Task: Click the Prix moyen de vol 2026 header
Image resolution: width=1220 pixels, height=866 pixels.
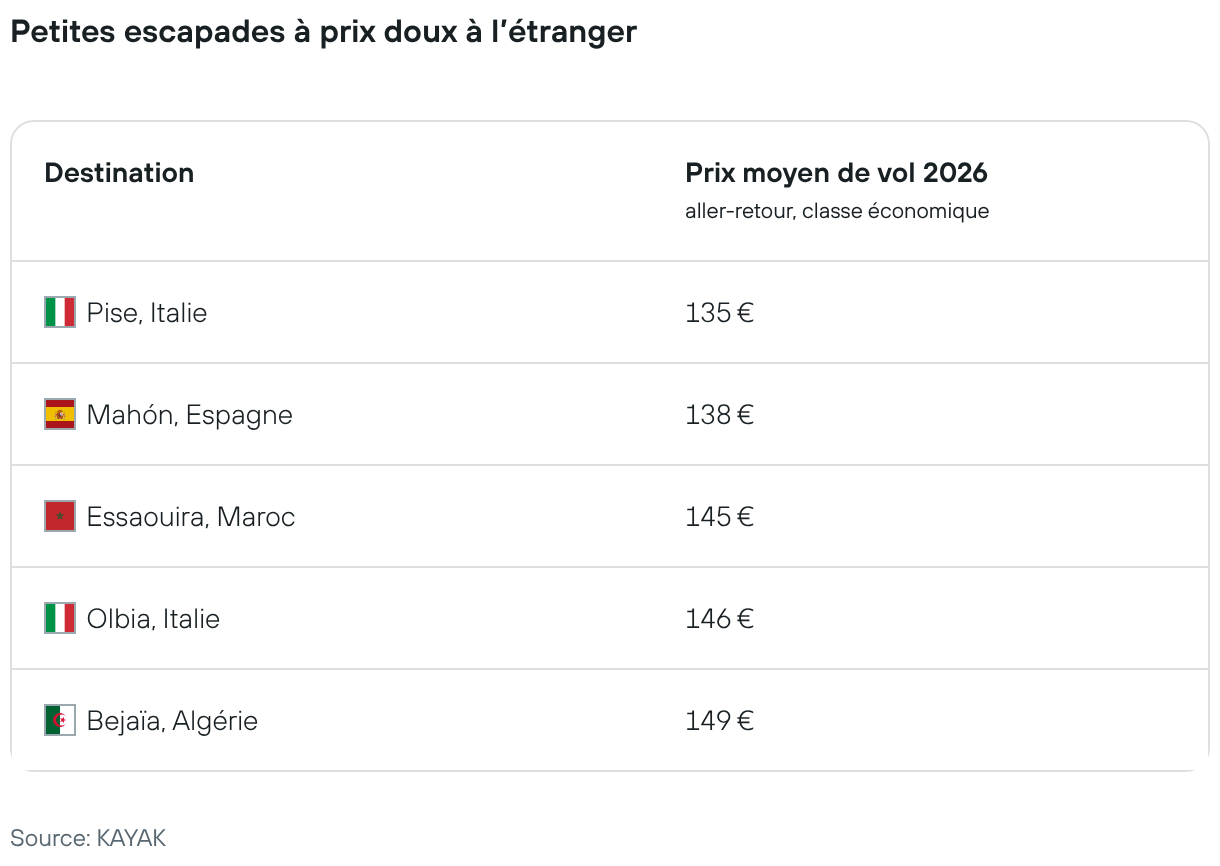Action: pyautogui.click(x=836, y=173)
